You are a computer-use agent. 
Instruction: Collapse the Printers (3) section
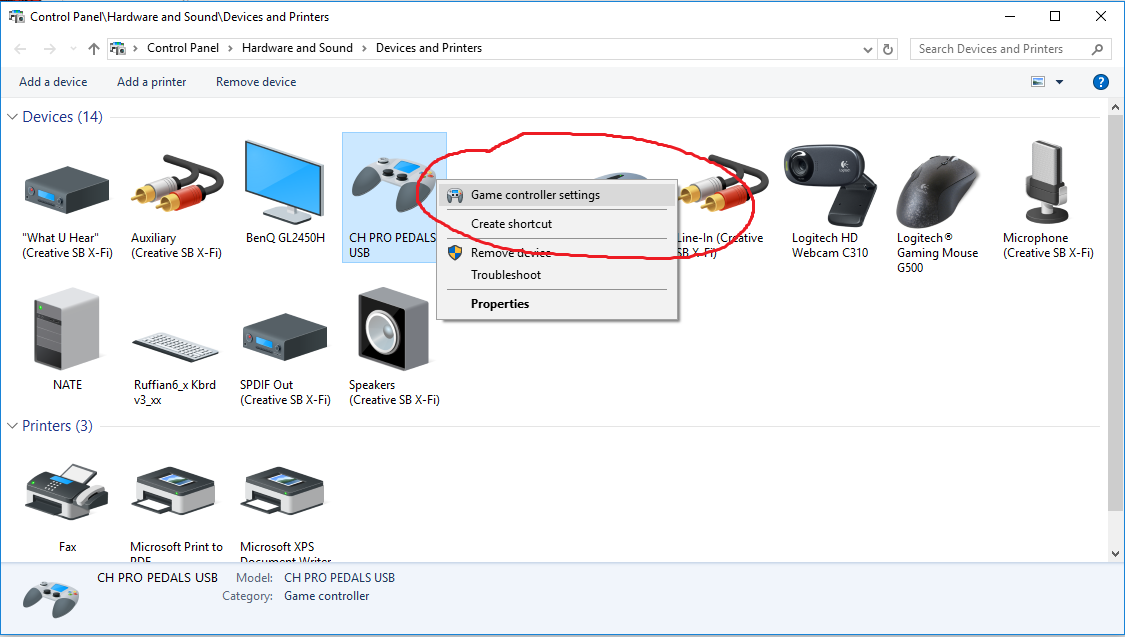tap(12, 426)
